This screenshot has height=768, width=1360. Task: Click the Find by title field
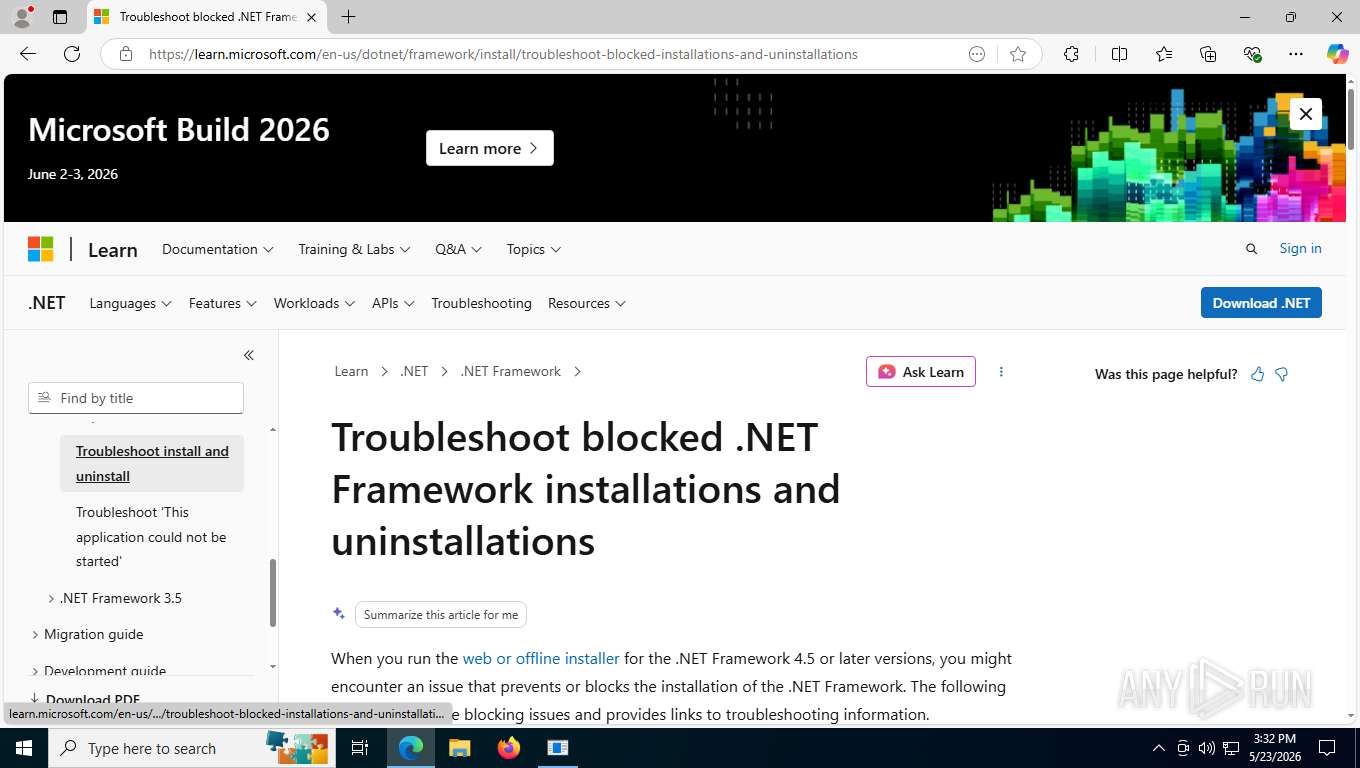coord(136,398)
